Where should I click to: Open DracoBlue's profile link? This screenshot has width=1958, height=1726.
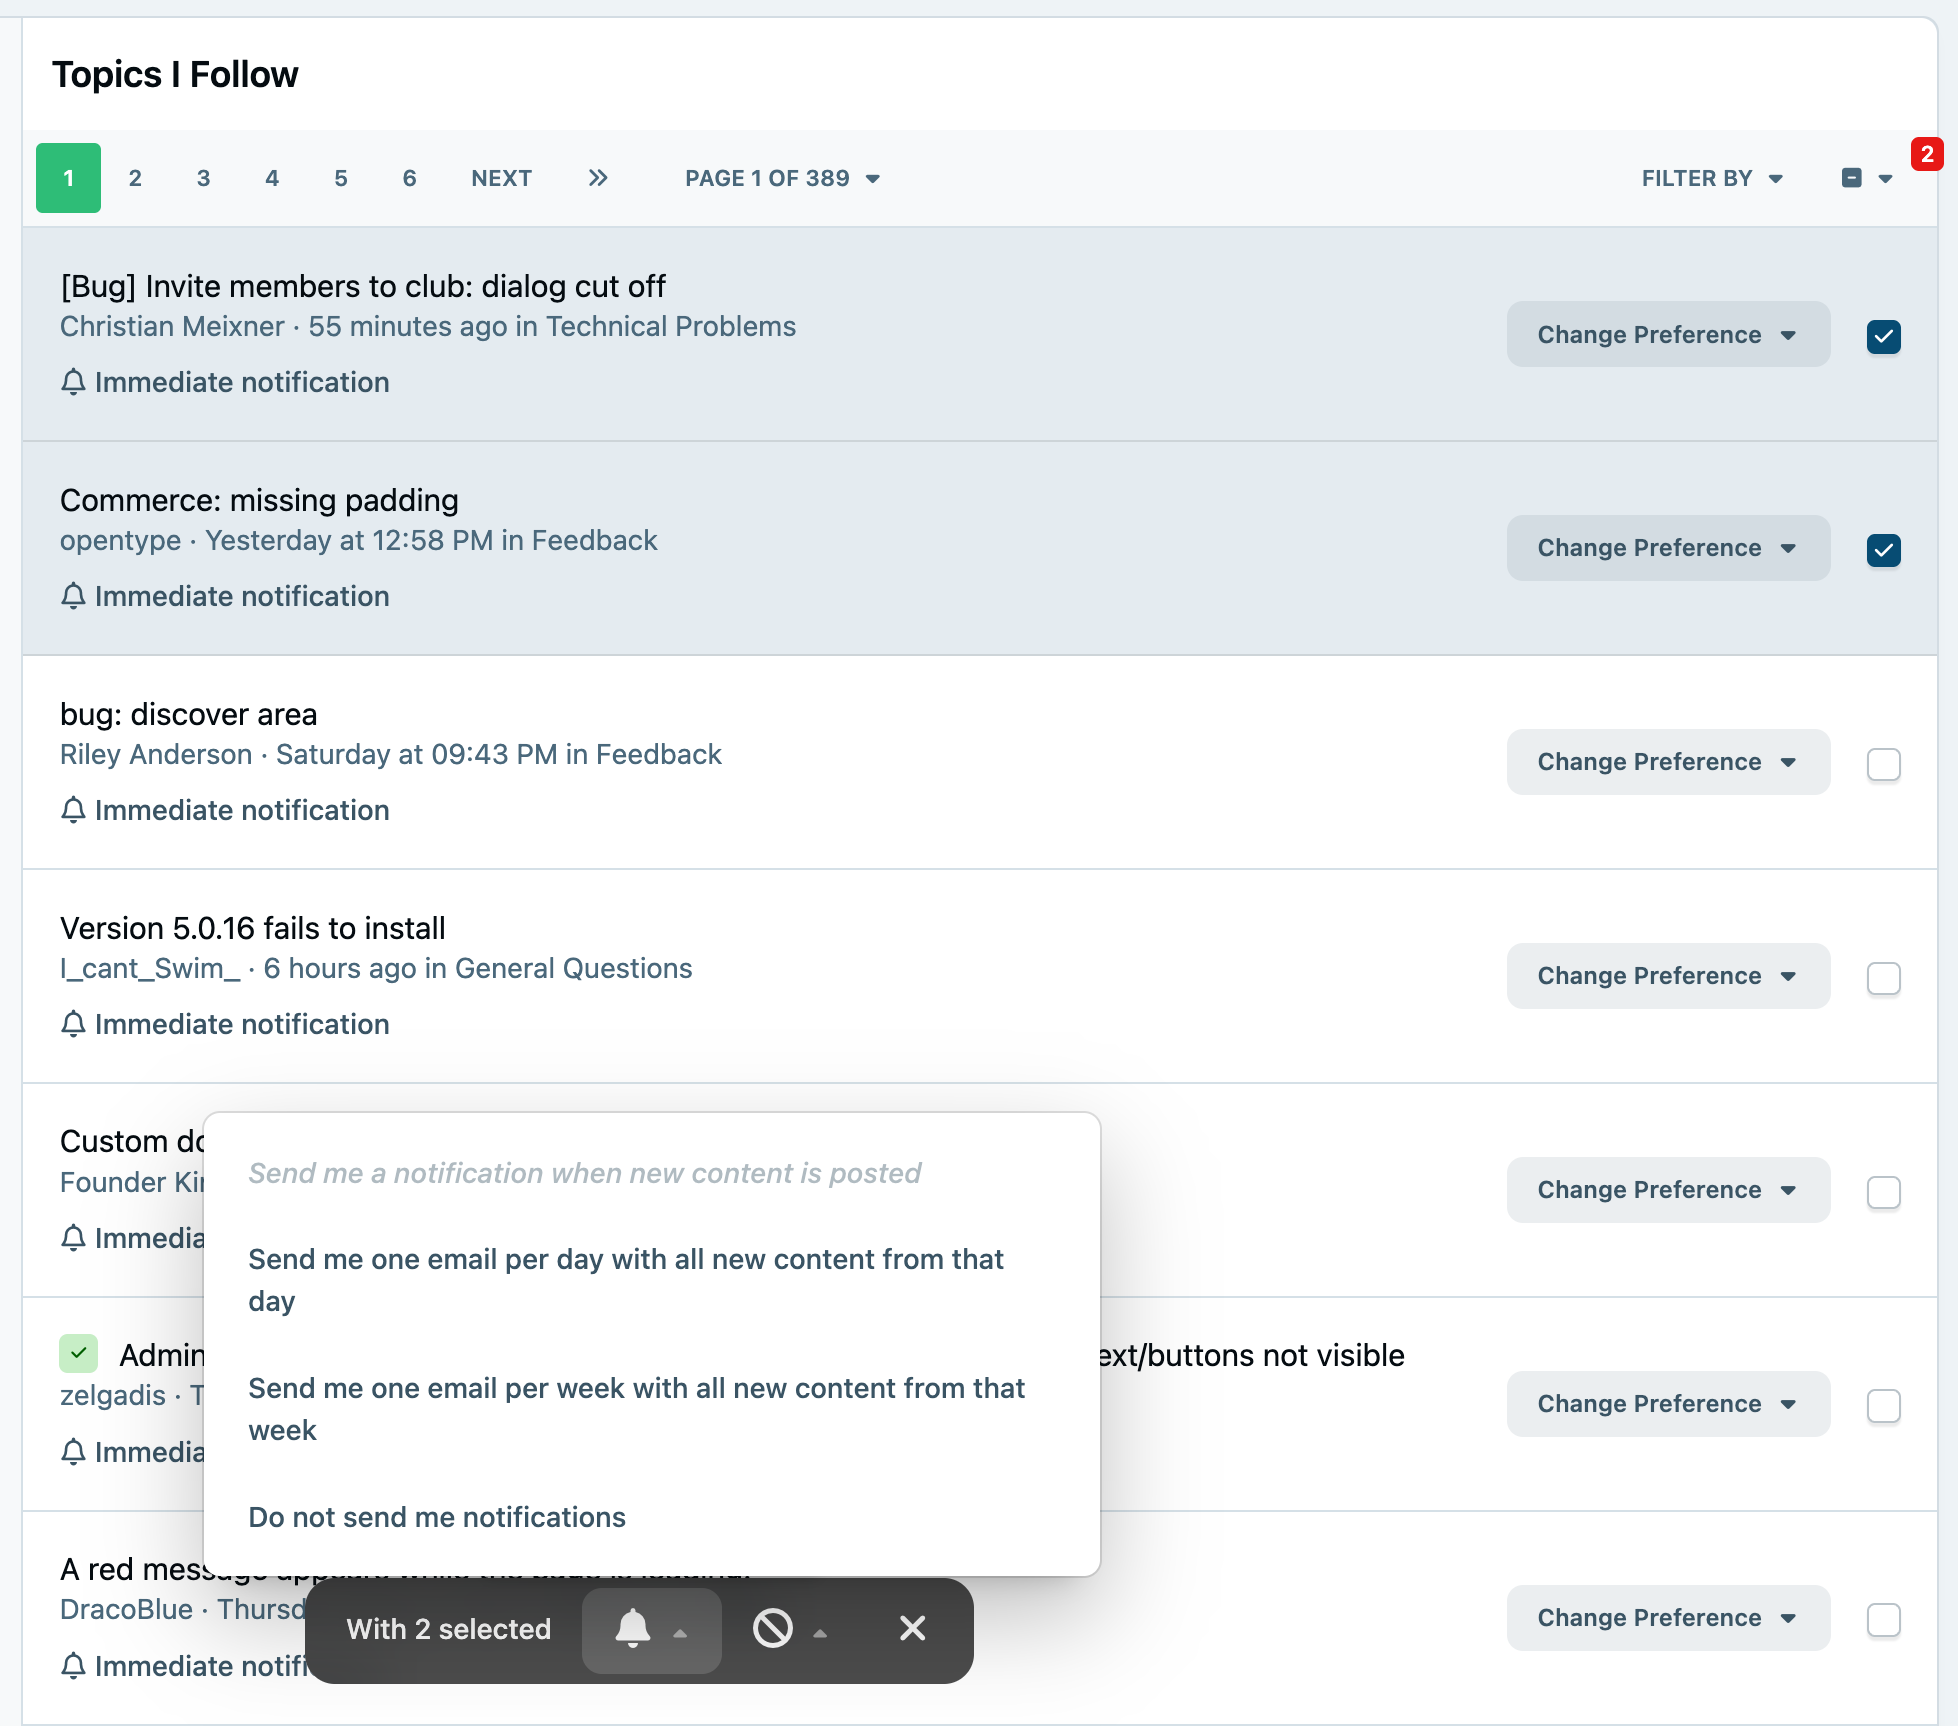pos(126,1610)
